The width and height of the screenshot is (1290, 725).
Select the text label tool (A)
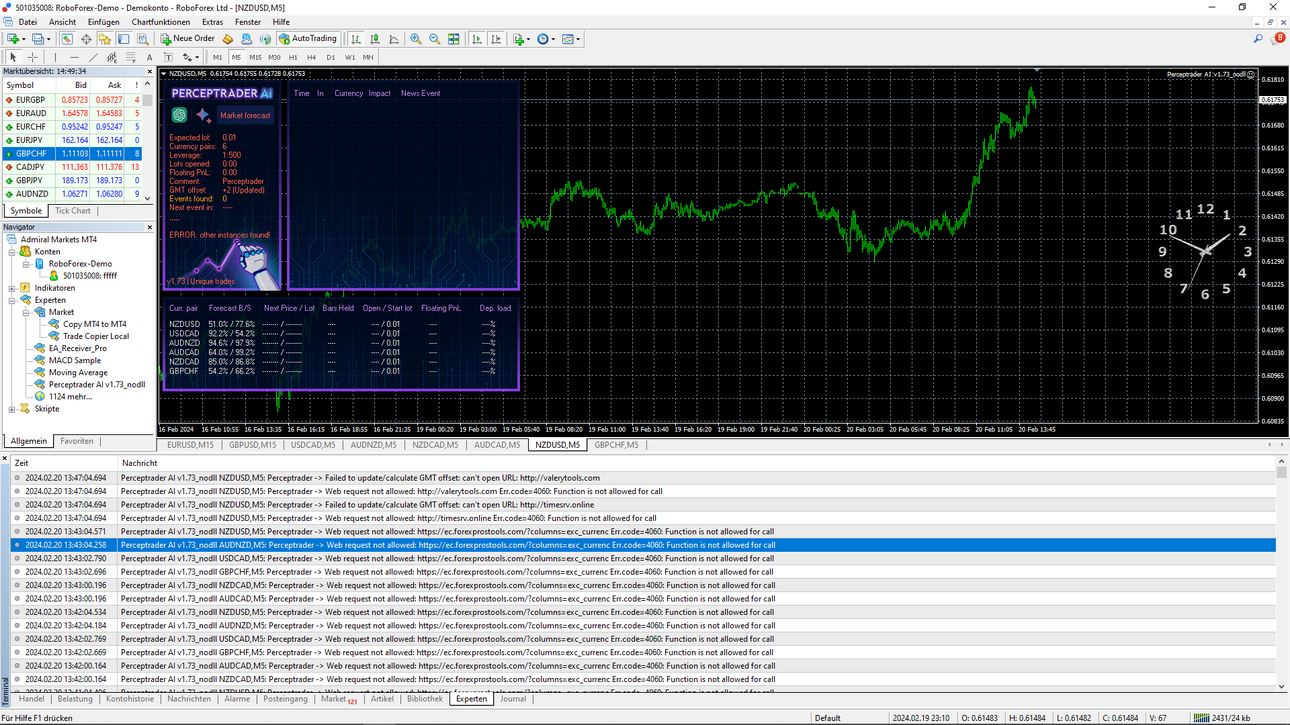[149, 57]
